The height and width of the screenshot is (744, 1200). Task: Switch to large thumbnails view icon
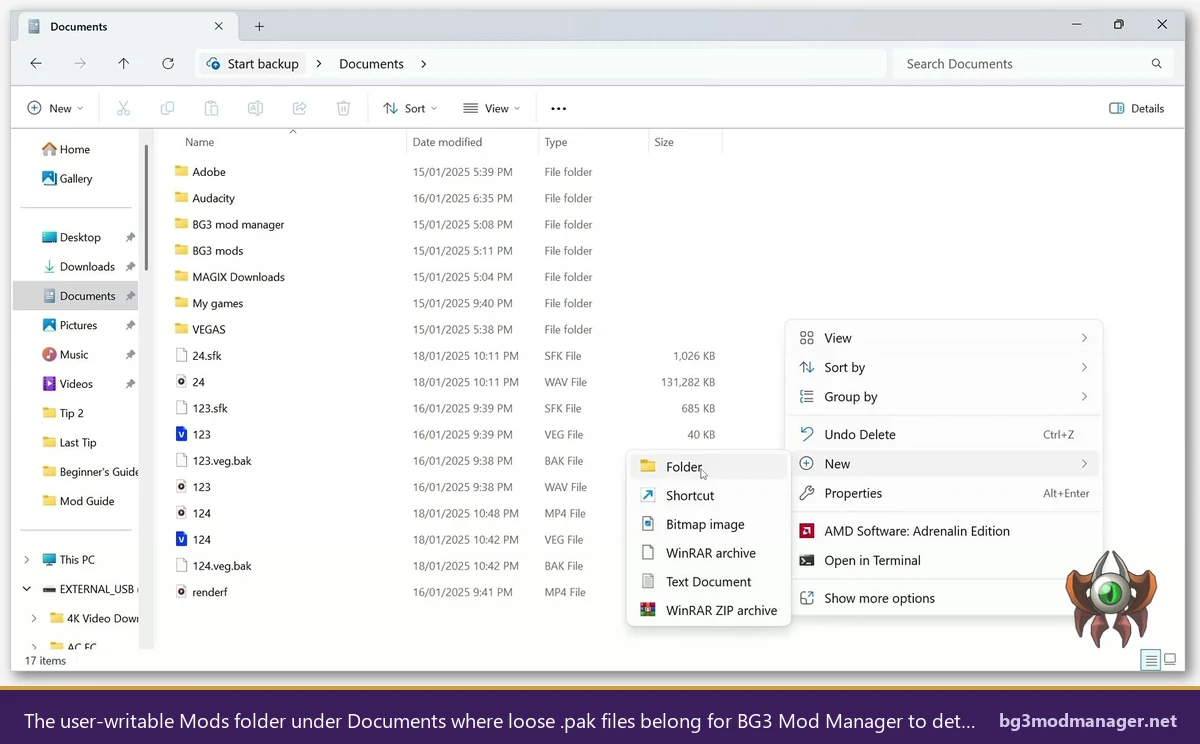pos(1170,660)
